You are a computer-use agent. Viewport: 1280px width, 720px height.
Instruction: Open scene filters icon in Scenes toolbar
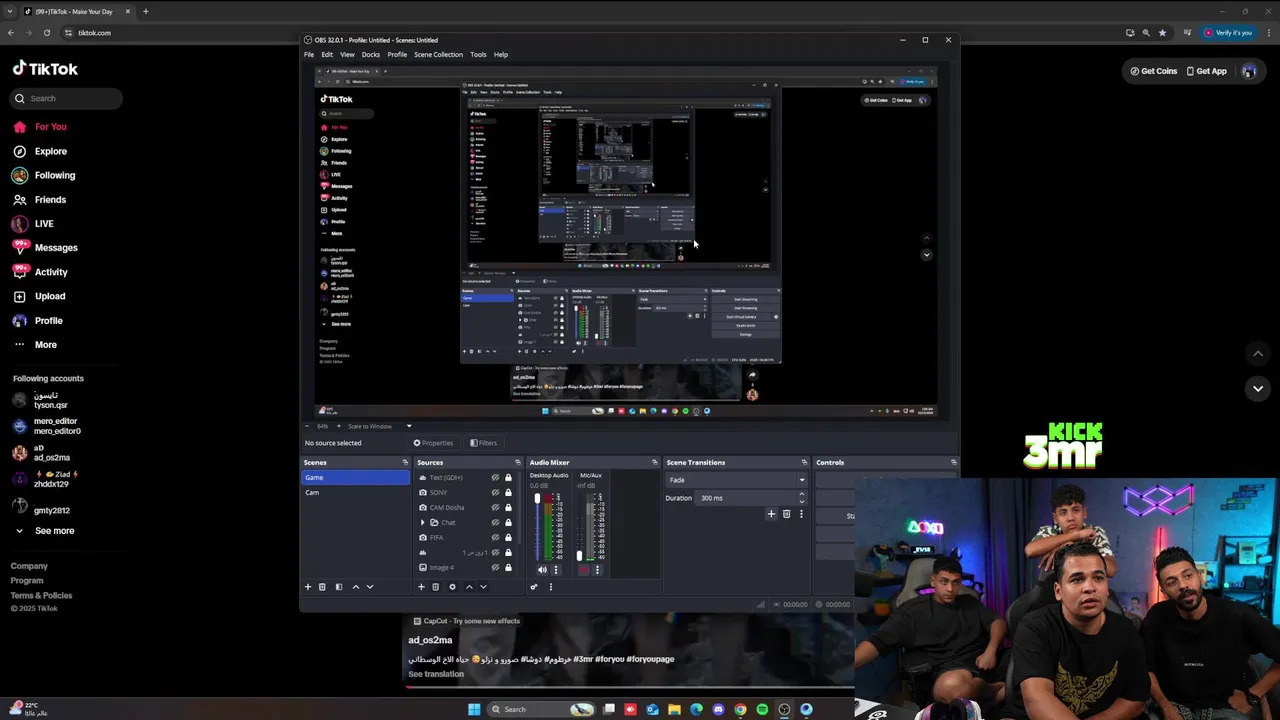(339, 587)
